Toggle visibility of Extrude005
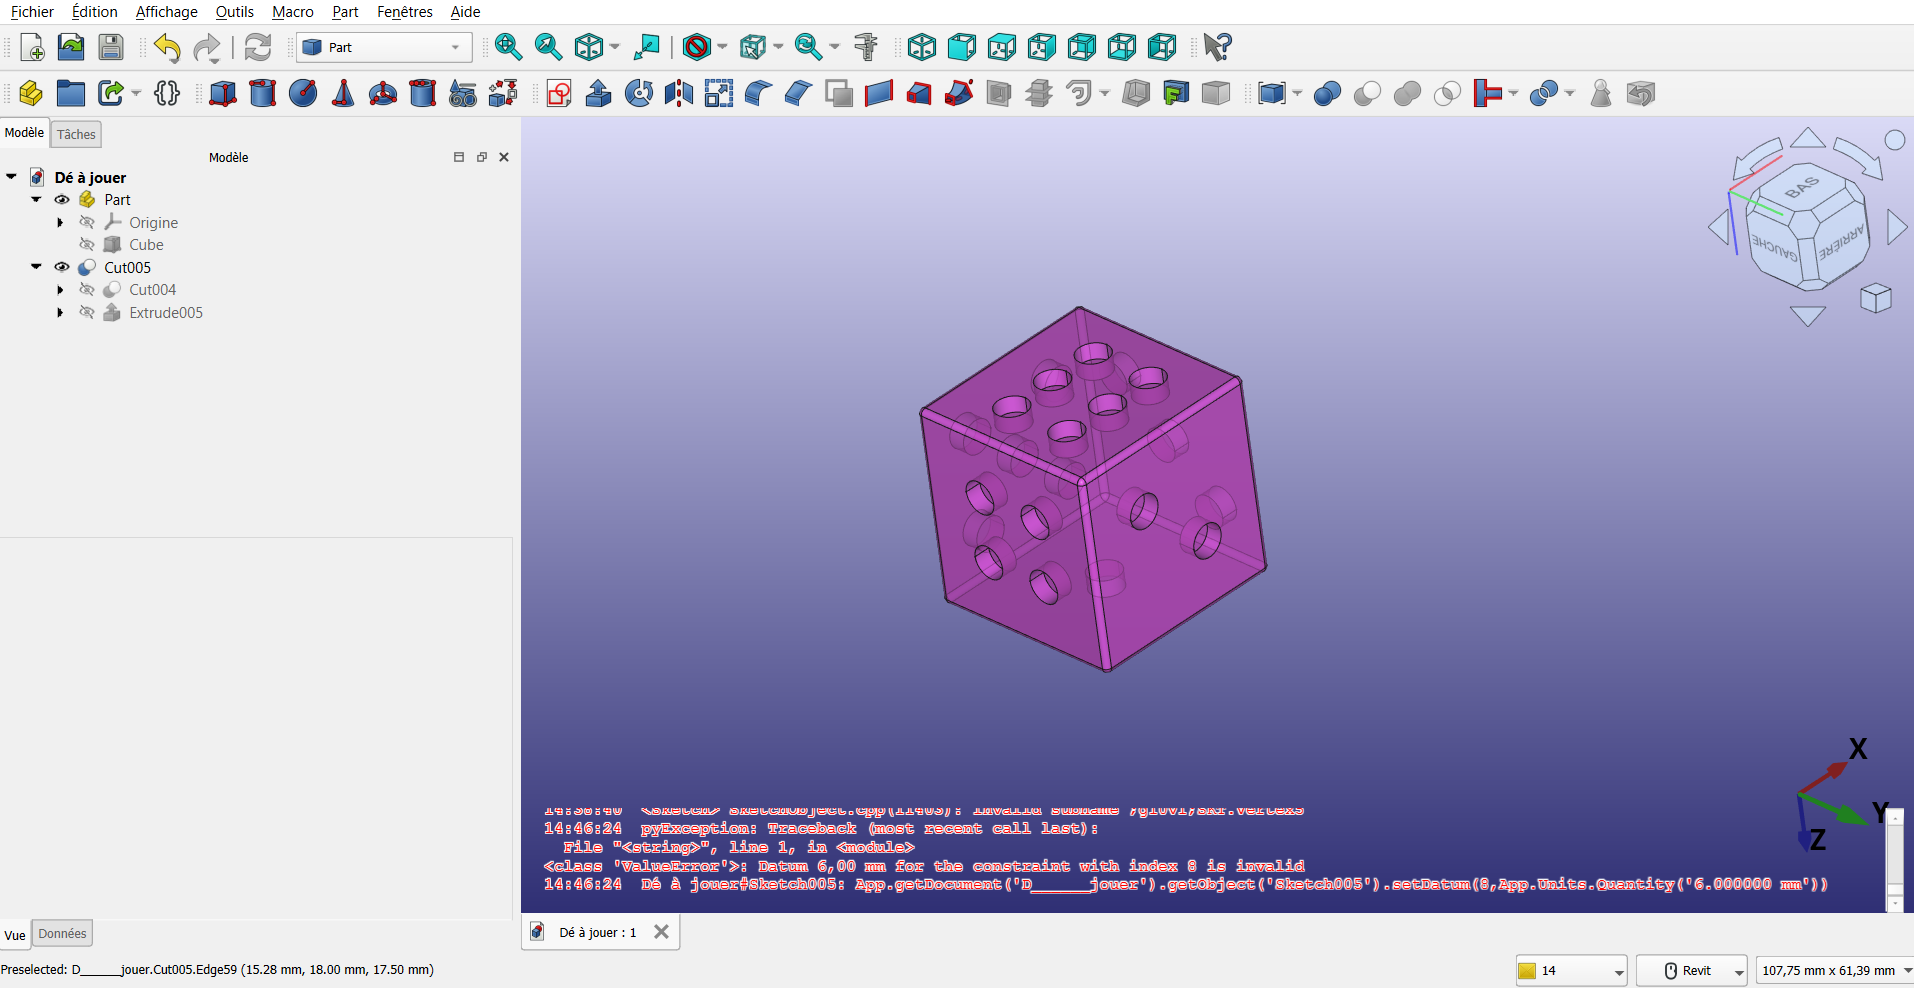The width and height of the screenshot is (1914, 988). pyautogui.click(x=87, y=313)
